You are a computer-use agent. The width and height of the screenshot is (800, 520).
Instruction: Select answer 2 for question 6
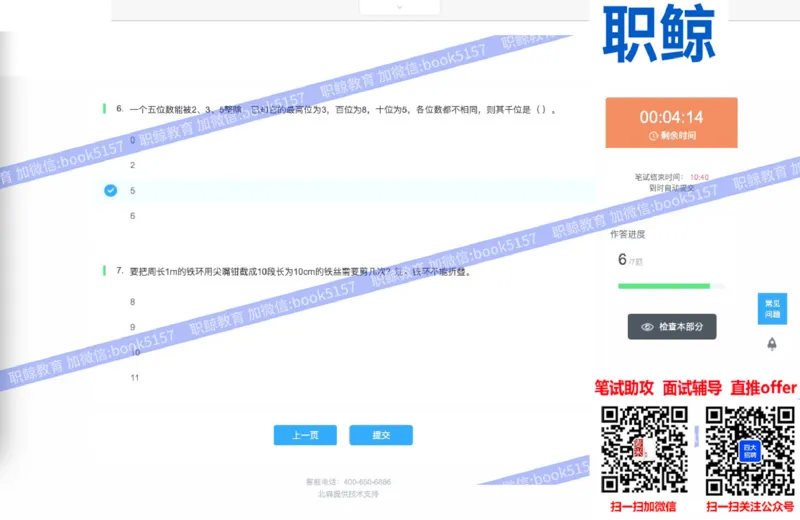pos(133,165)
